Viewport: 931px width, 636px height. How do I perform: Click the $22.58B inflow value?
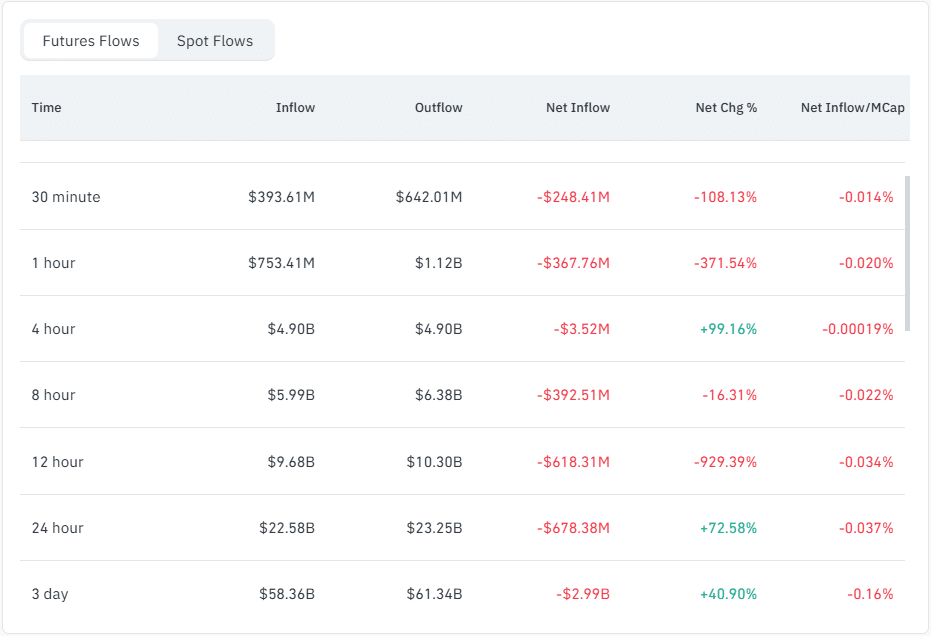287,528
